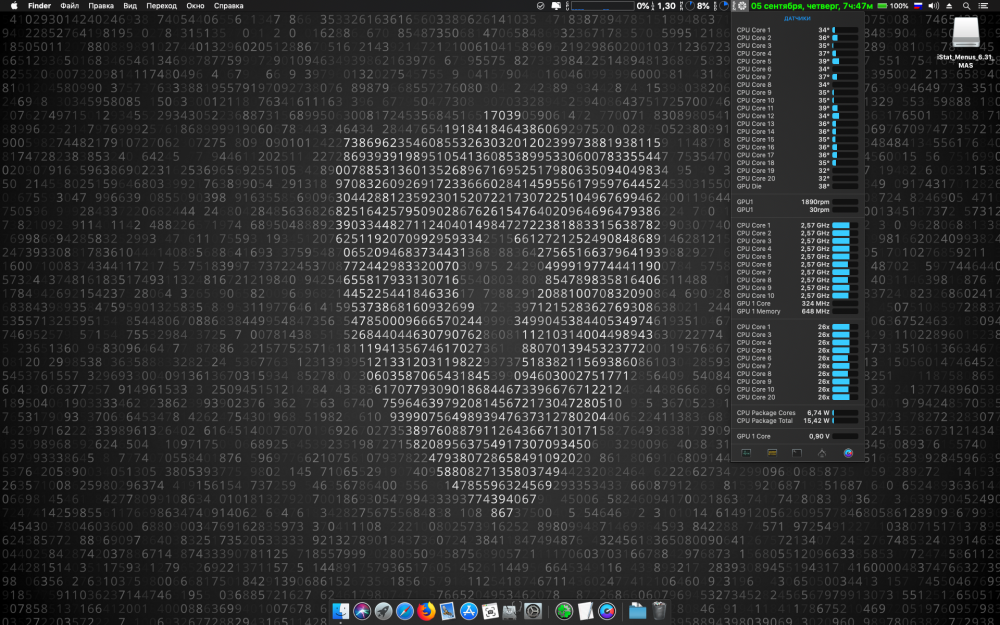Launch Firefox from the Dock
Viewport: 1000px width, 625px height.
tap(426, 611)
